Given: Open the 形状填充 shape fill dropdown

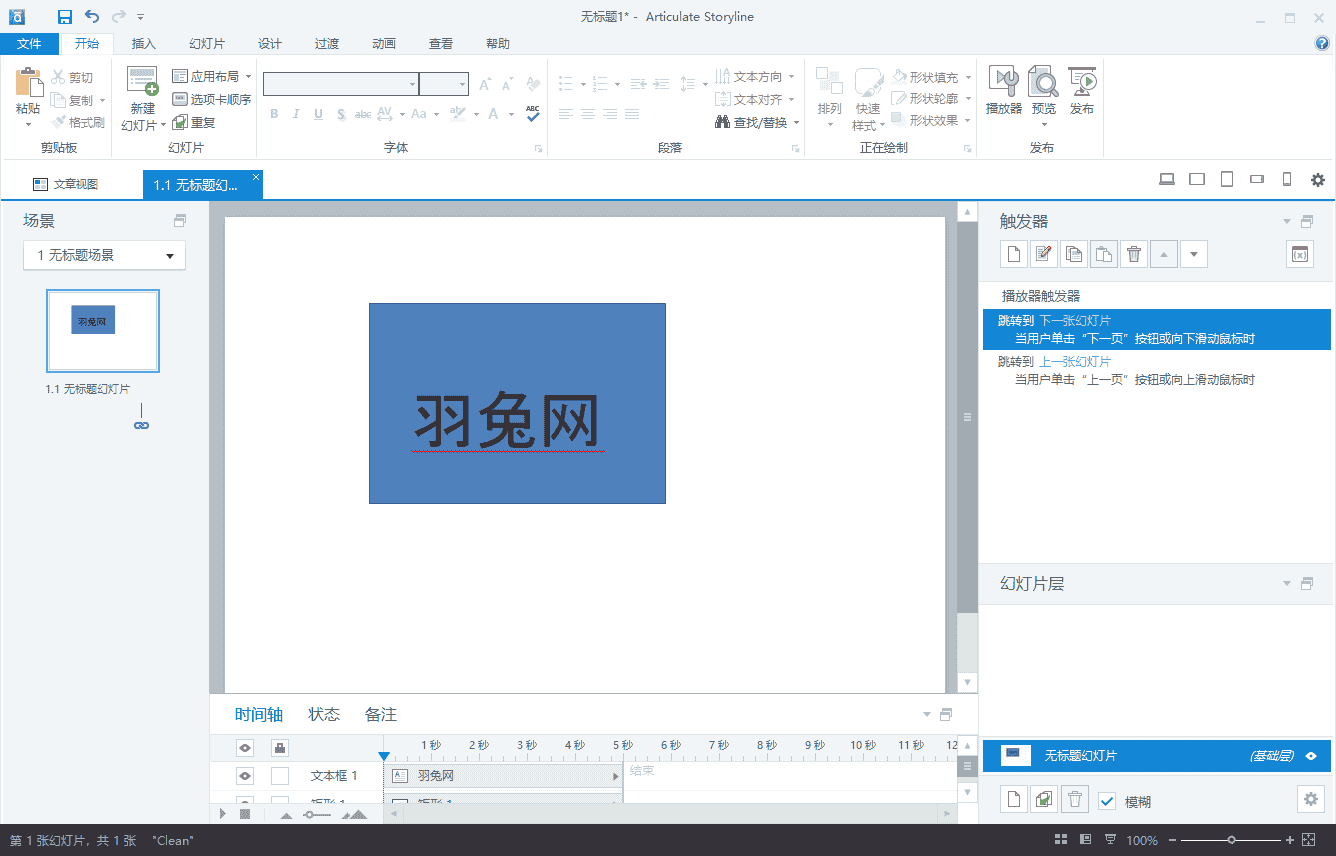Looking at the screenshot, I should pyautogui.click(x=927, y=75).
